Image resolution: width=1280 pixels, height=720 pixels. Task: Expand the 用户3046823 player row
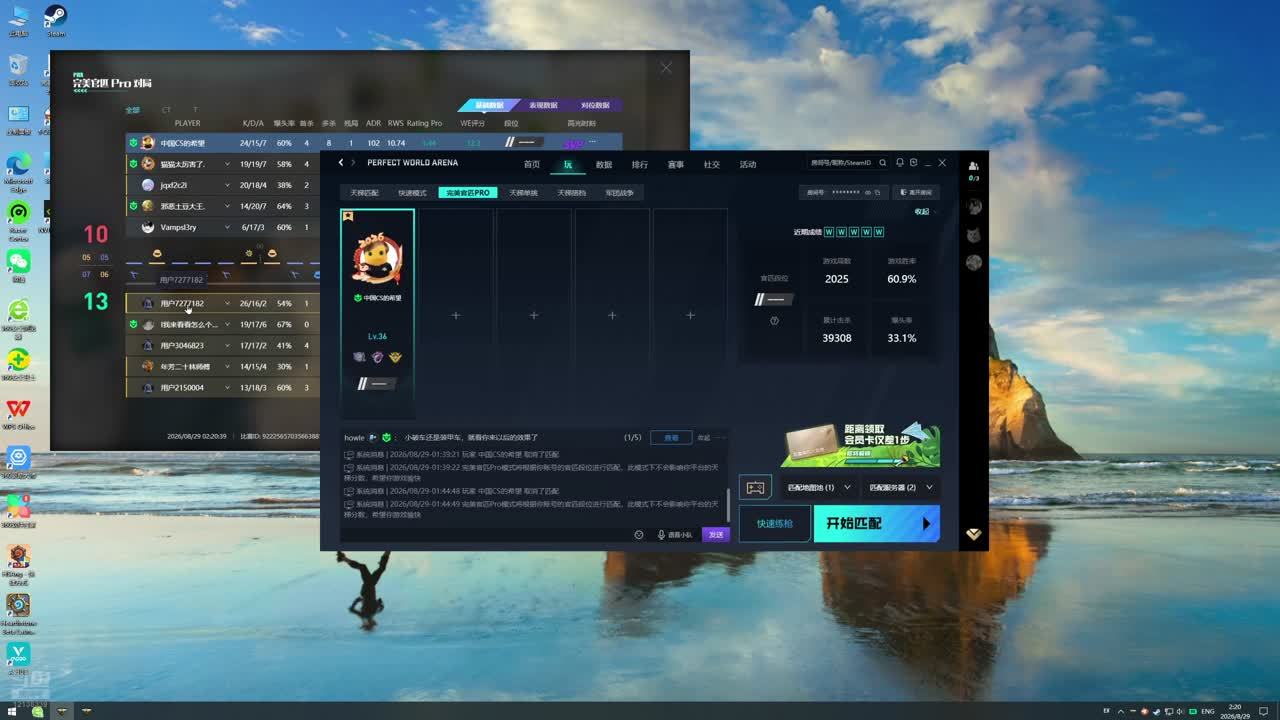pyautogui.click(x=227, y=345)
